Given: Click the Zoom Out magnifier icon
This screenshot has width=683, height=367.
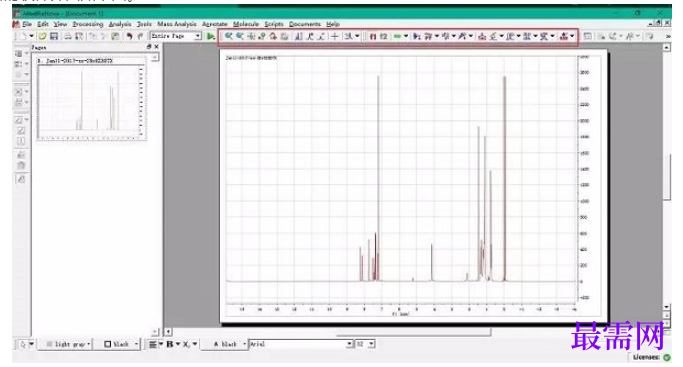Looking at the screenshot, I should click(x=240, y=36).
